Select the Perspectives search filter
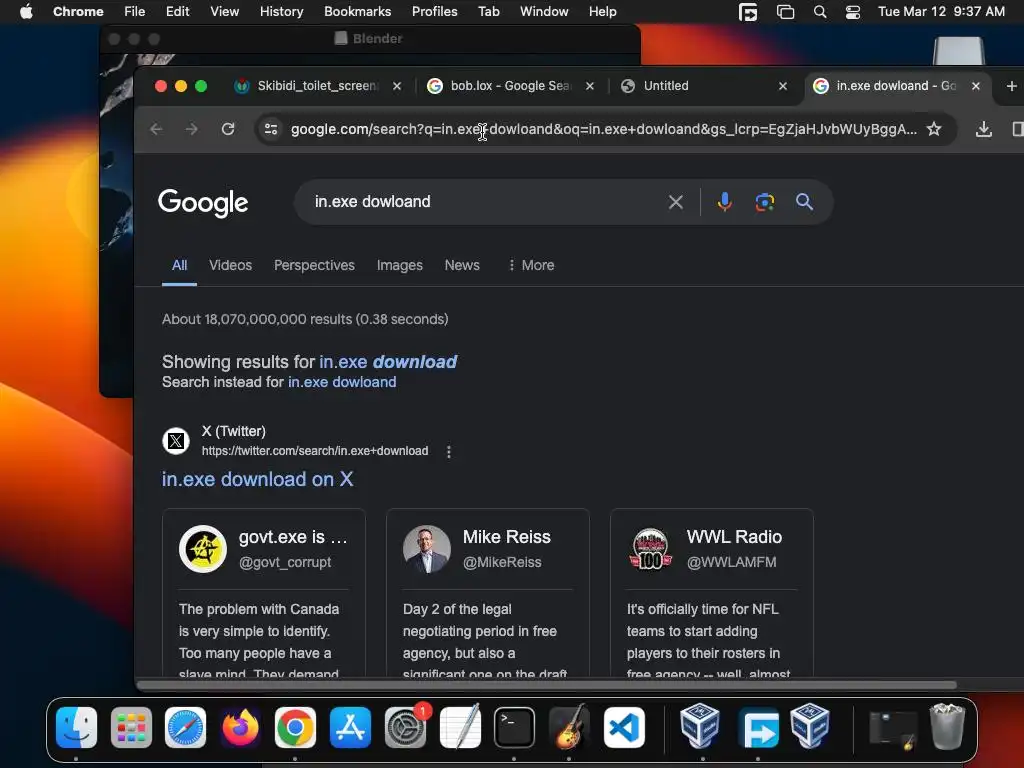Image resolution: width=1024 pixels, height=768 pixels. pyautogui.click(x=314, y=265)
